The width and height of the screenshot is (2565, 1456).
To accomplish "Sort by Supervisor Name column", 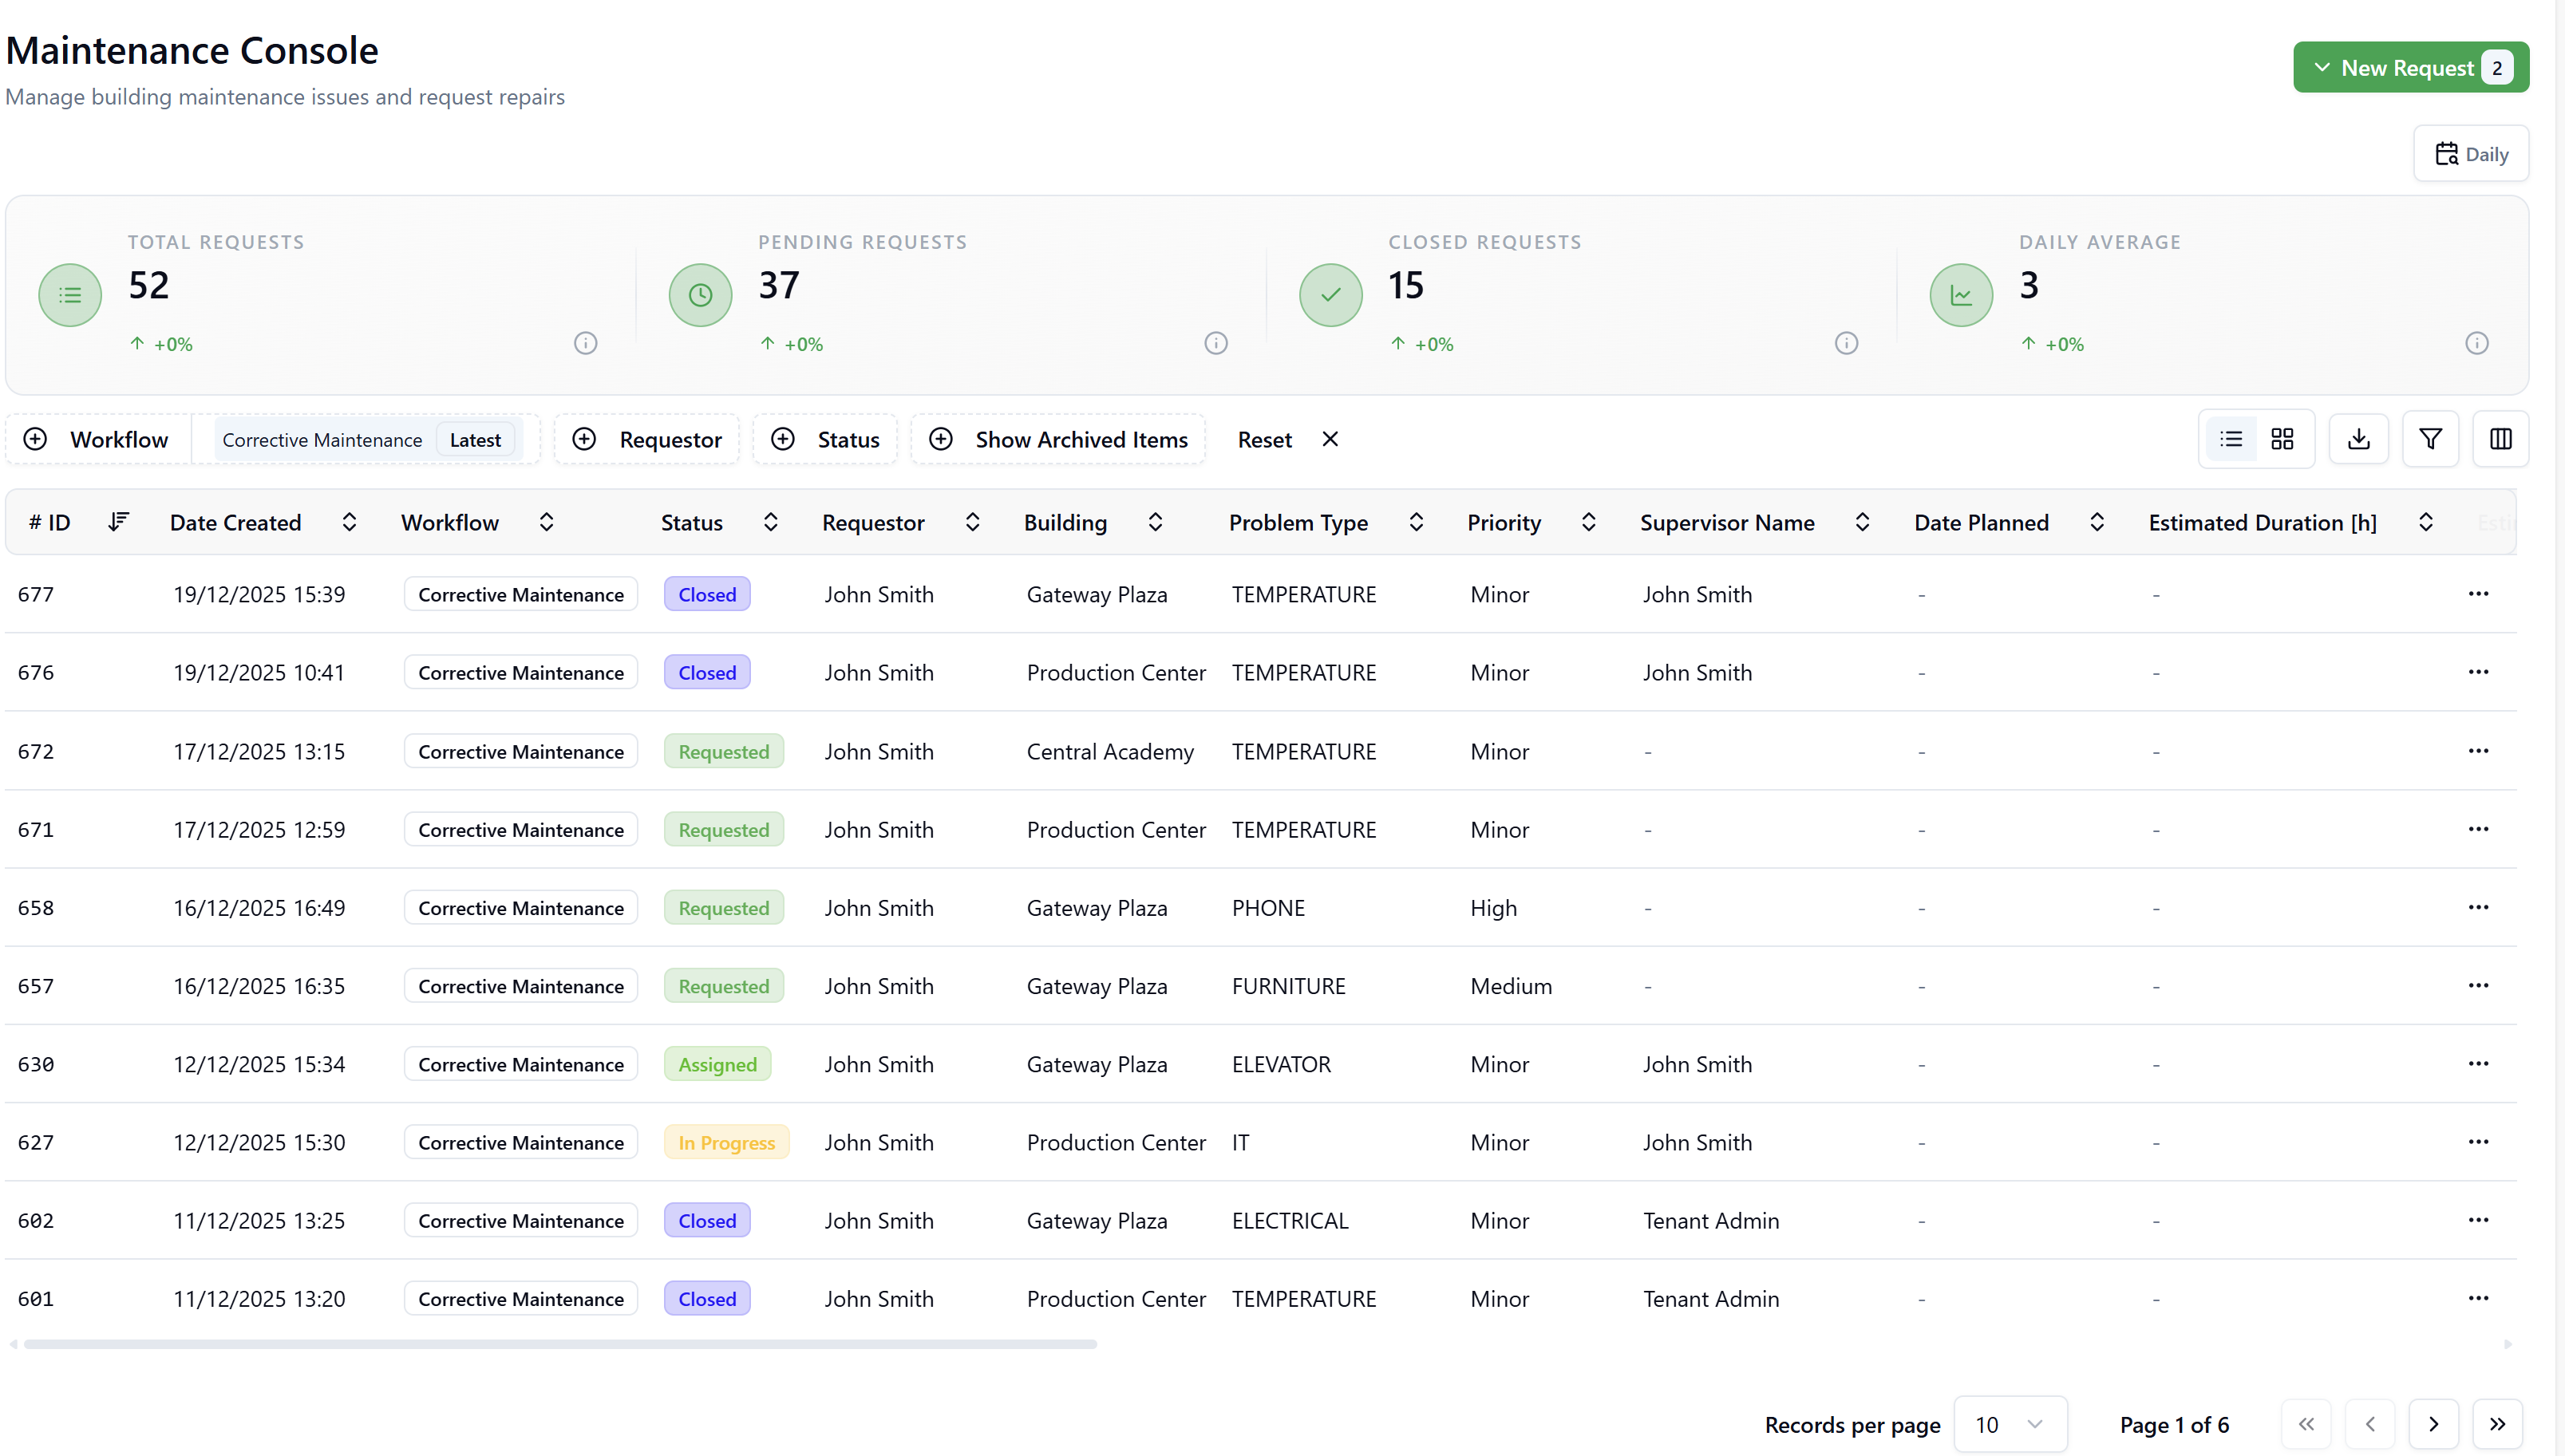I will point(1862,522).
